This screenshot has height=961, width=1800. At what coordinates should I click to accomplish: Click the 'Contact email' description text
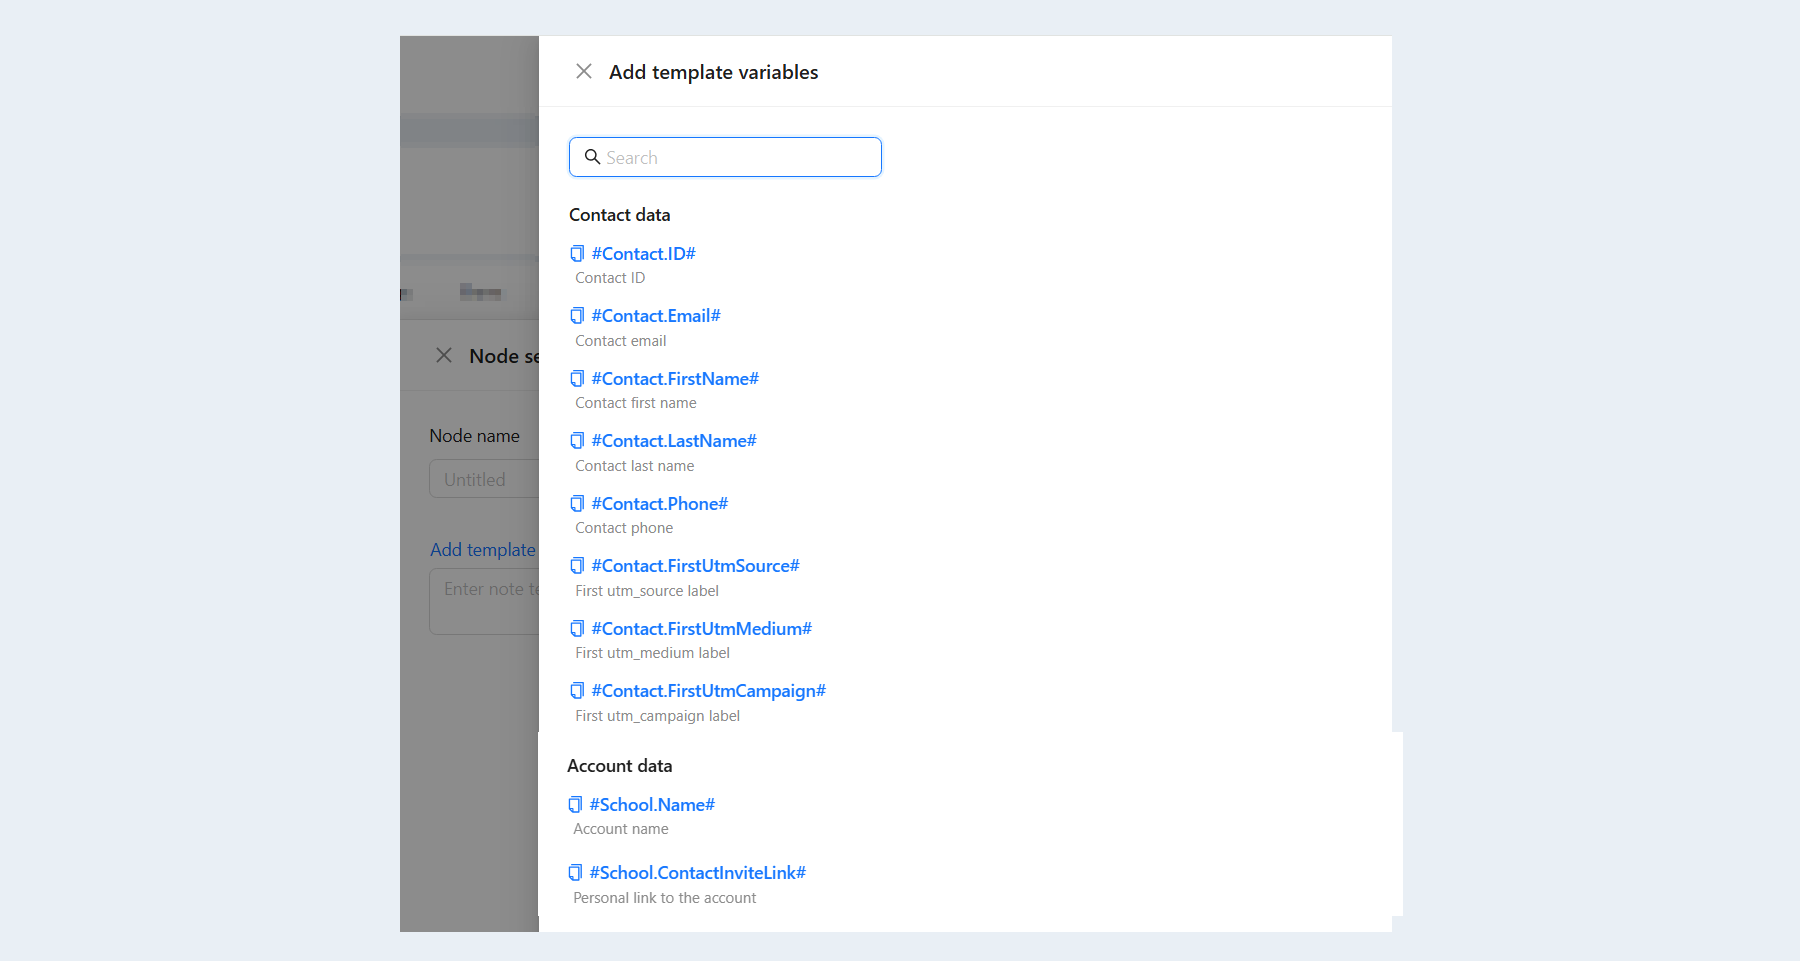pyautogui.click(x=620, y=341)
